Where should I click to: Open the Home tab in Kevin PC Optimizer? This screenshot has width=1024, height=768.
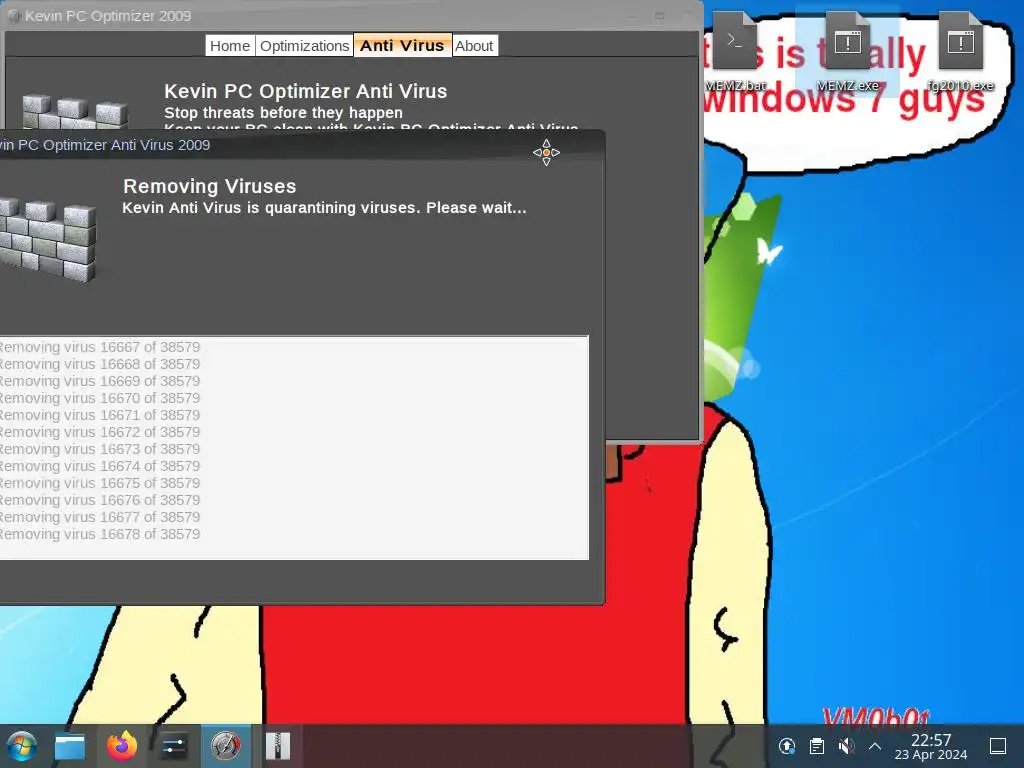point(230,46)
